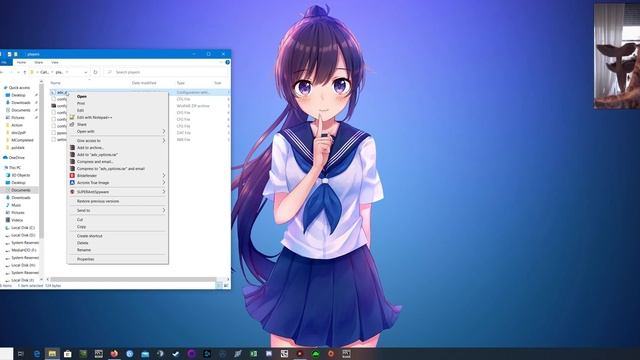Expand the Open with submenu

click(x=118, y=131)
